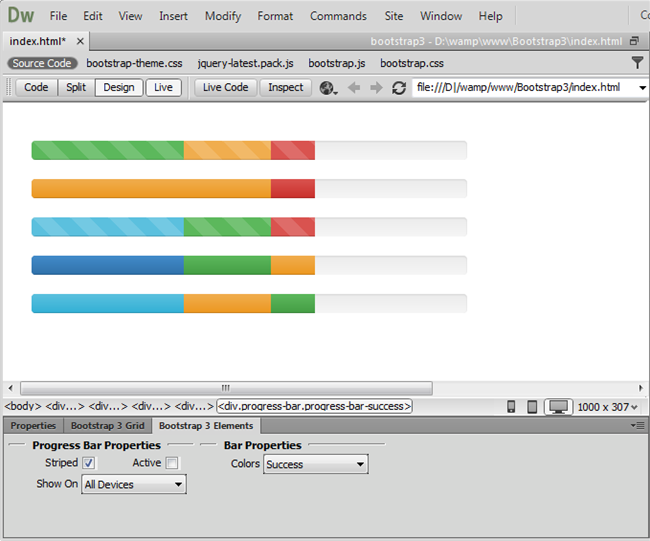The image size is (650, 541).
Task: Close the index.html tab
Action: pyautogui.click(x=80, y=41)
